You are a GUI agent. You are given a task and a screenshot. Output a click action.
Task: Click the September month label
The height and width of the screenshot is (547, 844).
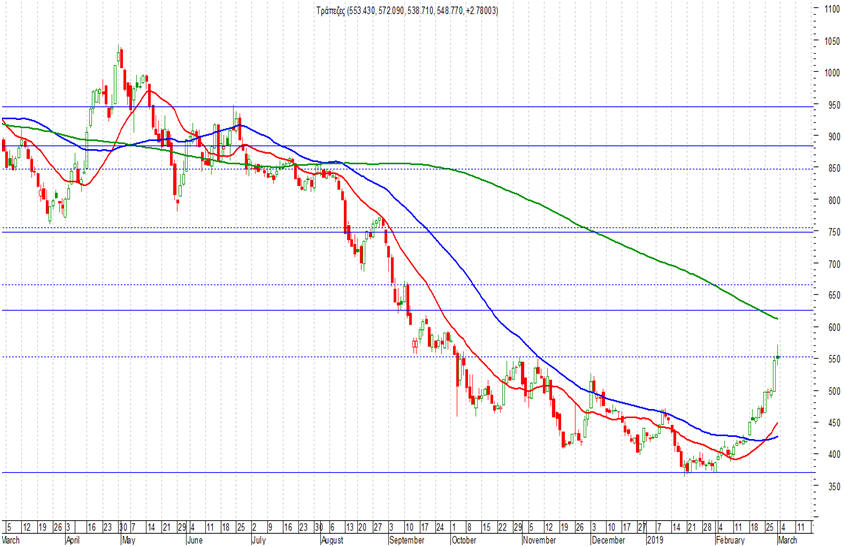[406, 540]
